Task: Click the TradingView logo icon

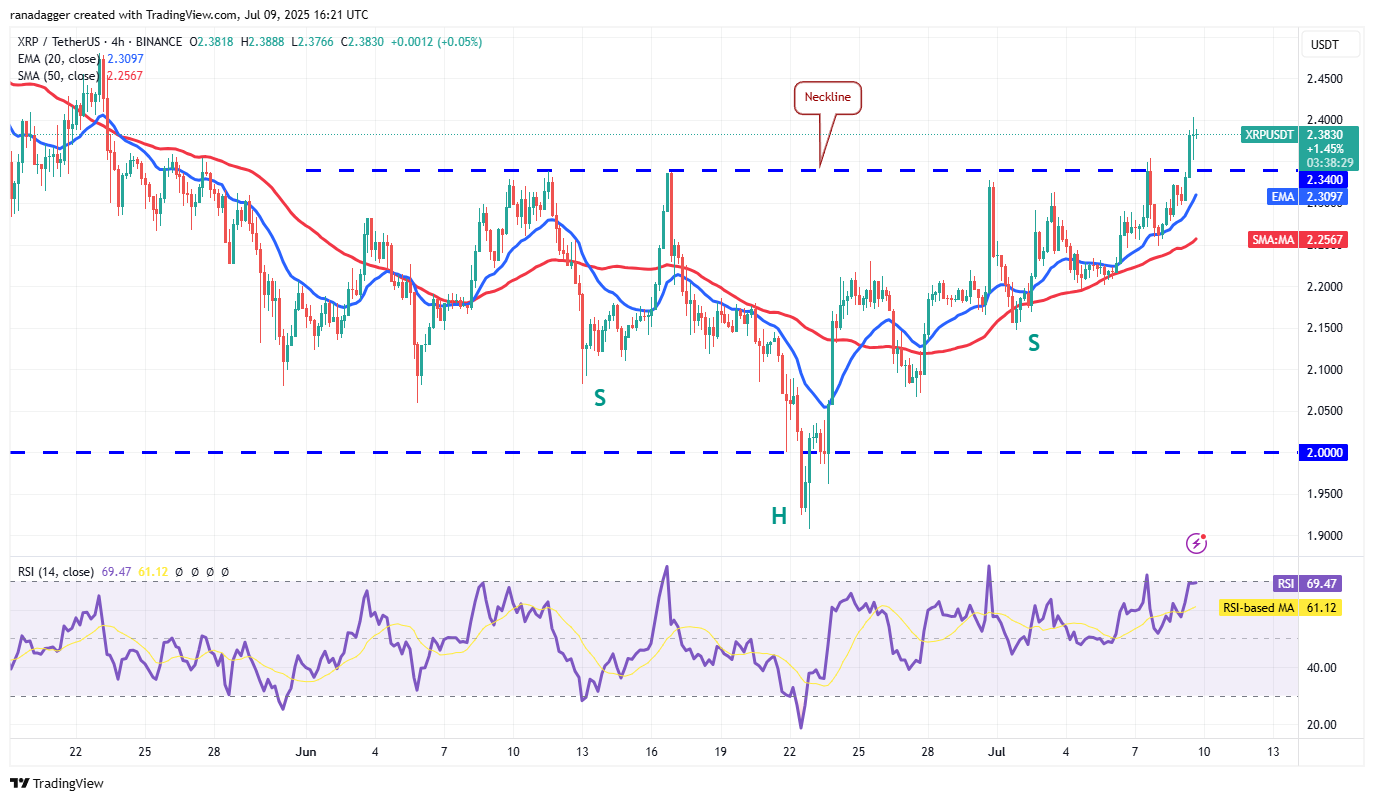Action: click(x=19, y=783)
